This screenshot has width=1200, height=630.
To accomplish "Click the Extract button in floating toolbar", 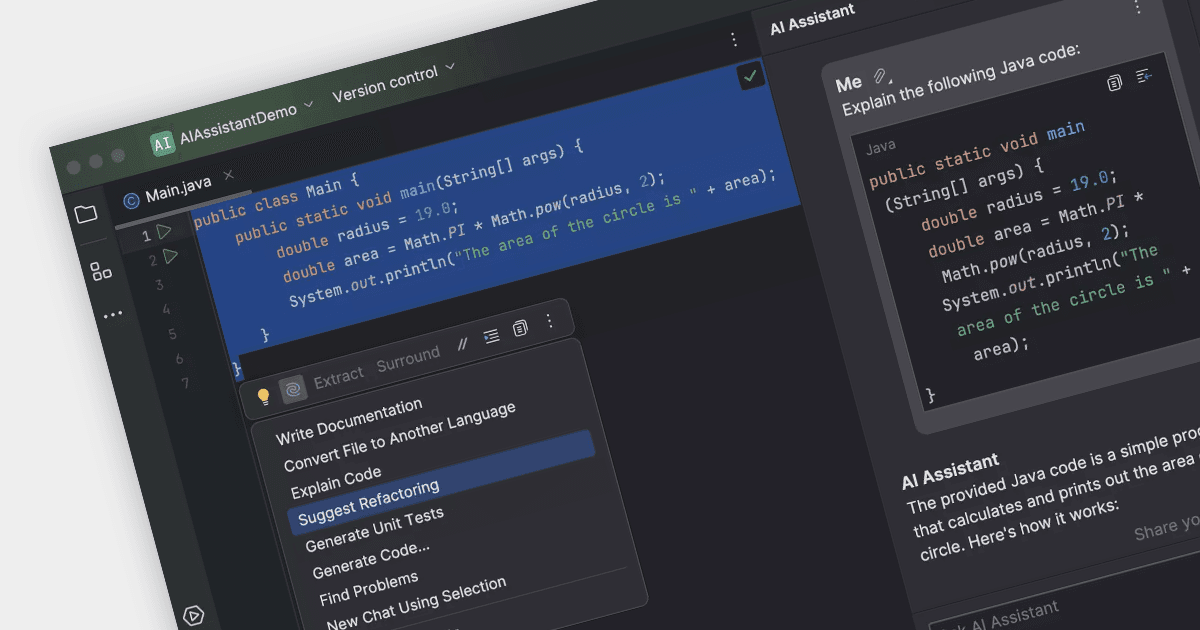I will 339,378.
